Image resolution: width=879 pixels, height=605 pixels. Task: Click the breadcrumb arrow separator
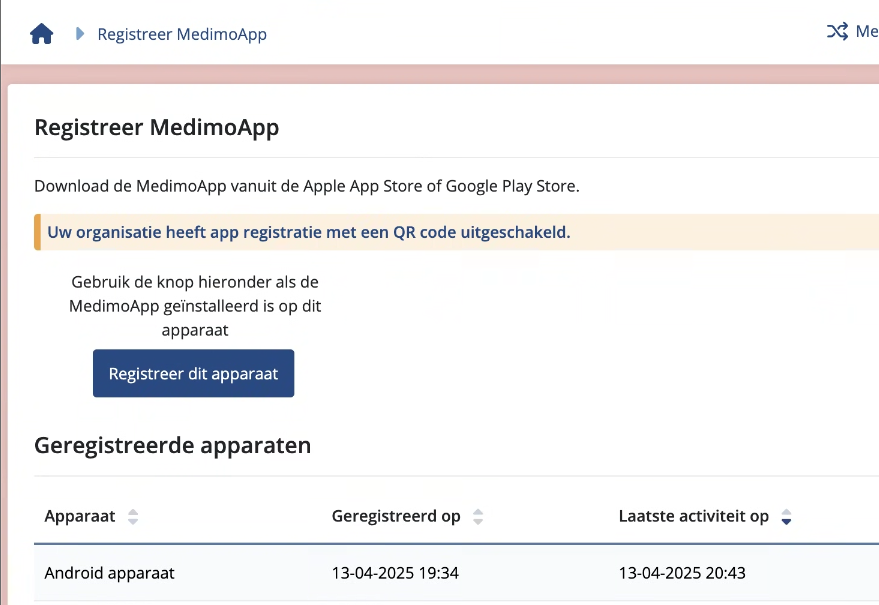tap(80, 34)
